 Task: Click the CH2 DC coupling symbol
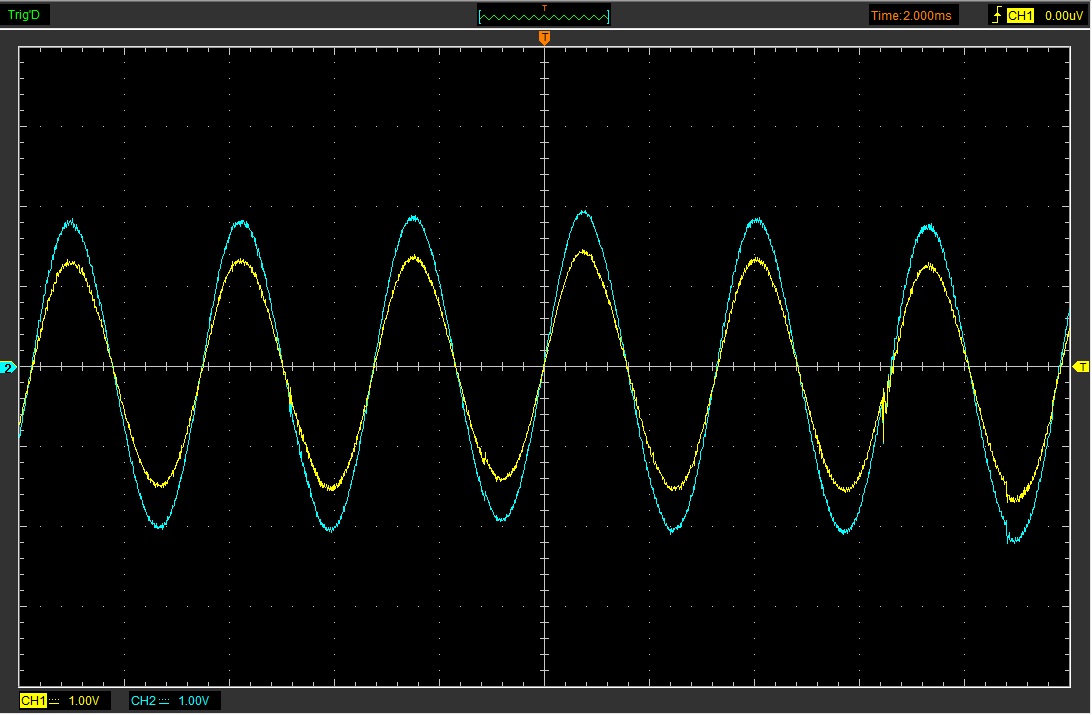[x=165, y=701]
